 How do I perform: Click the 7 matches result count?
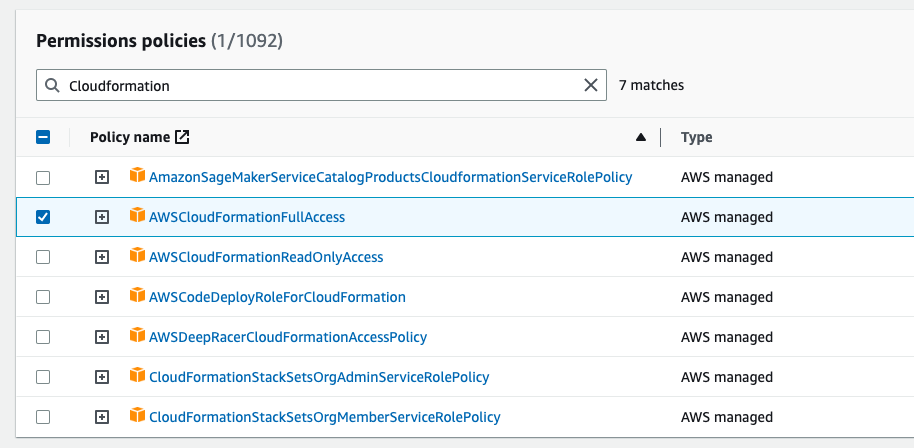652,85
